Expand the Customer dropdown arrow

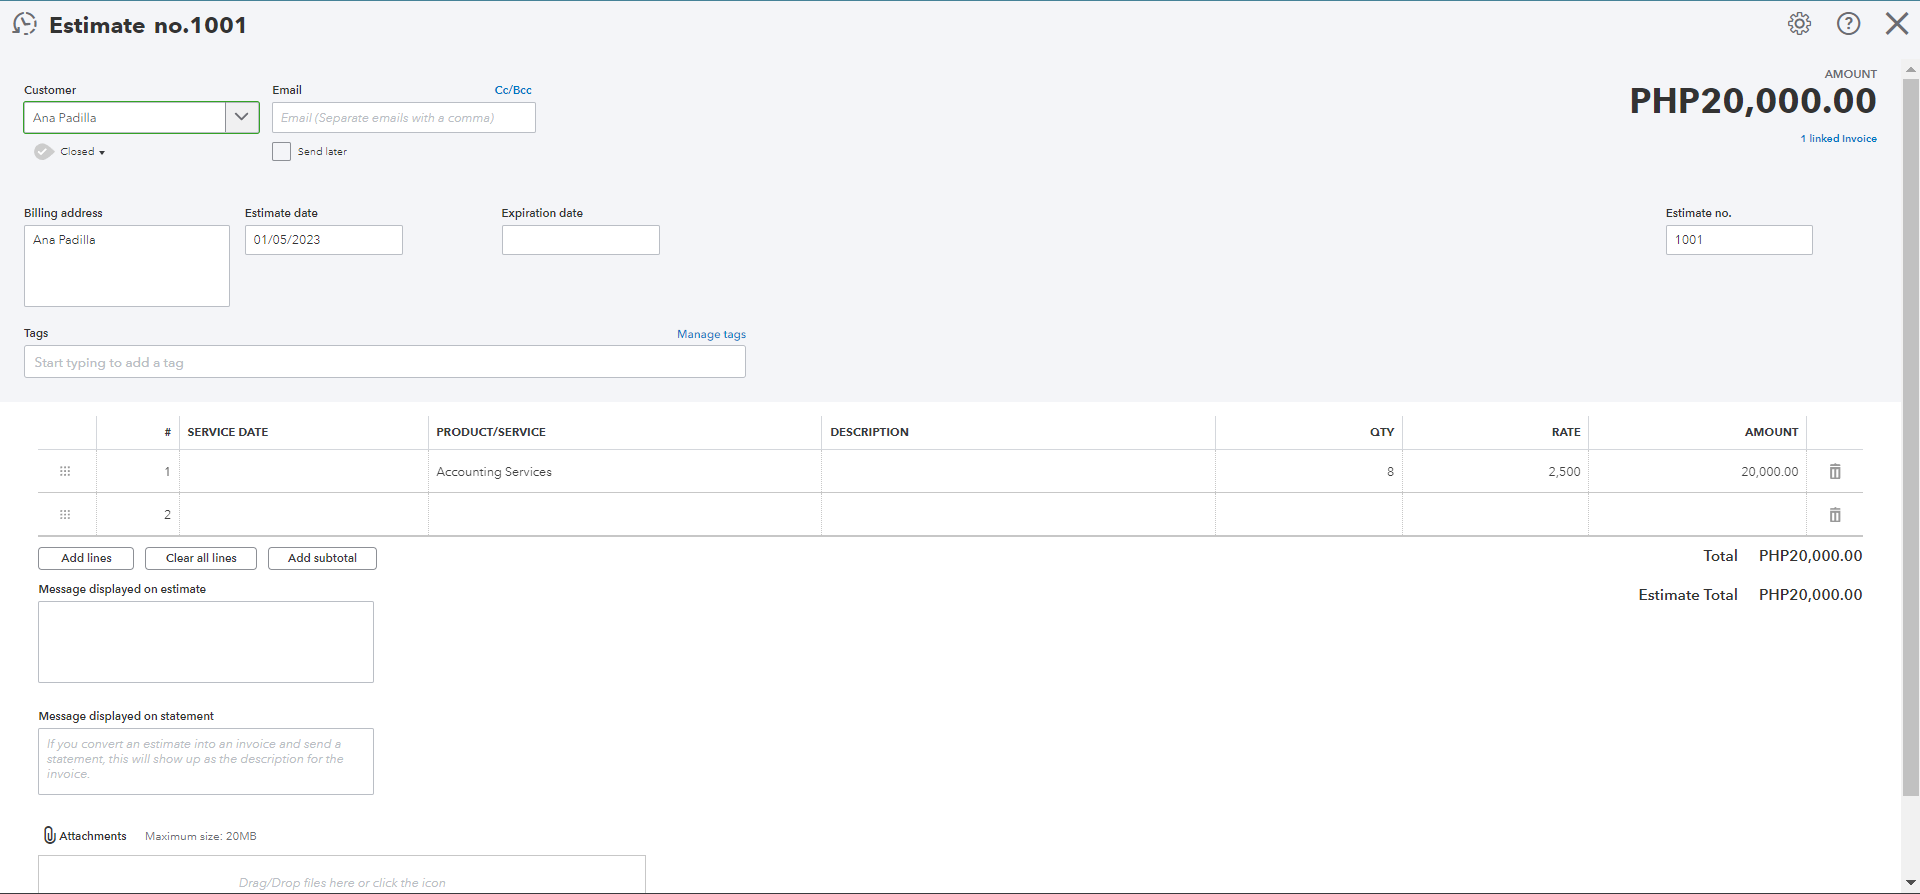click(x=242, y=117)
